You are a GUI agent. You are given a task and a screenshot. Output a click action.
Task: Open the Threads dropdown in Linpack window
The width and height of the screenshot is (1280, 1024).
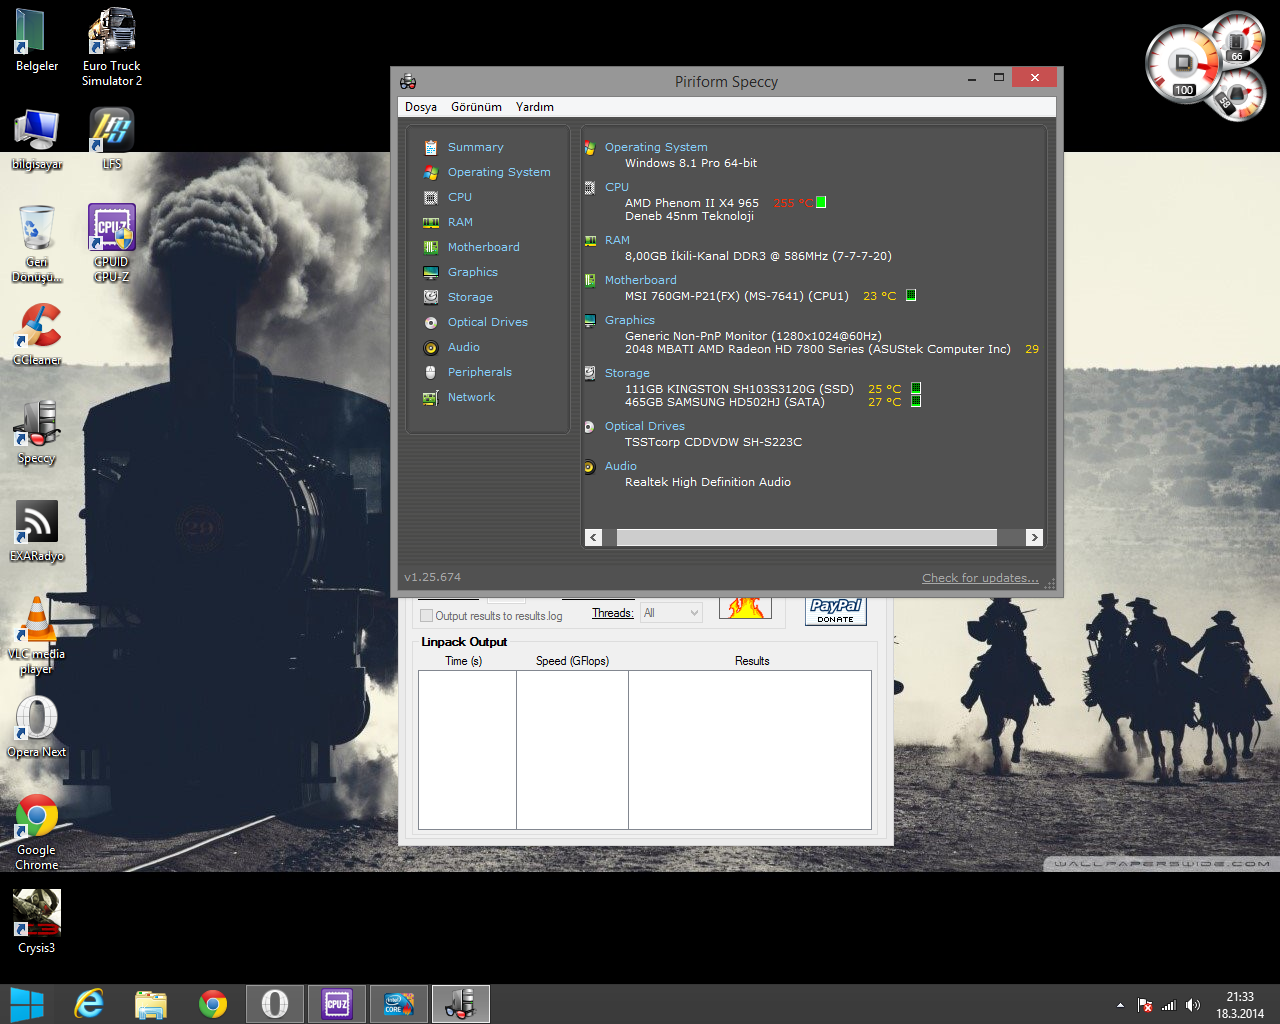point(672,613)
